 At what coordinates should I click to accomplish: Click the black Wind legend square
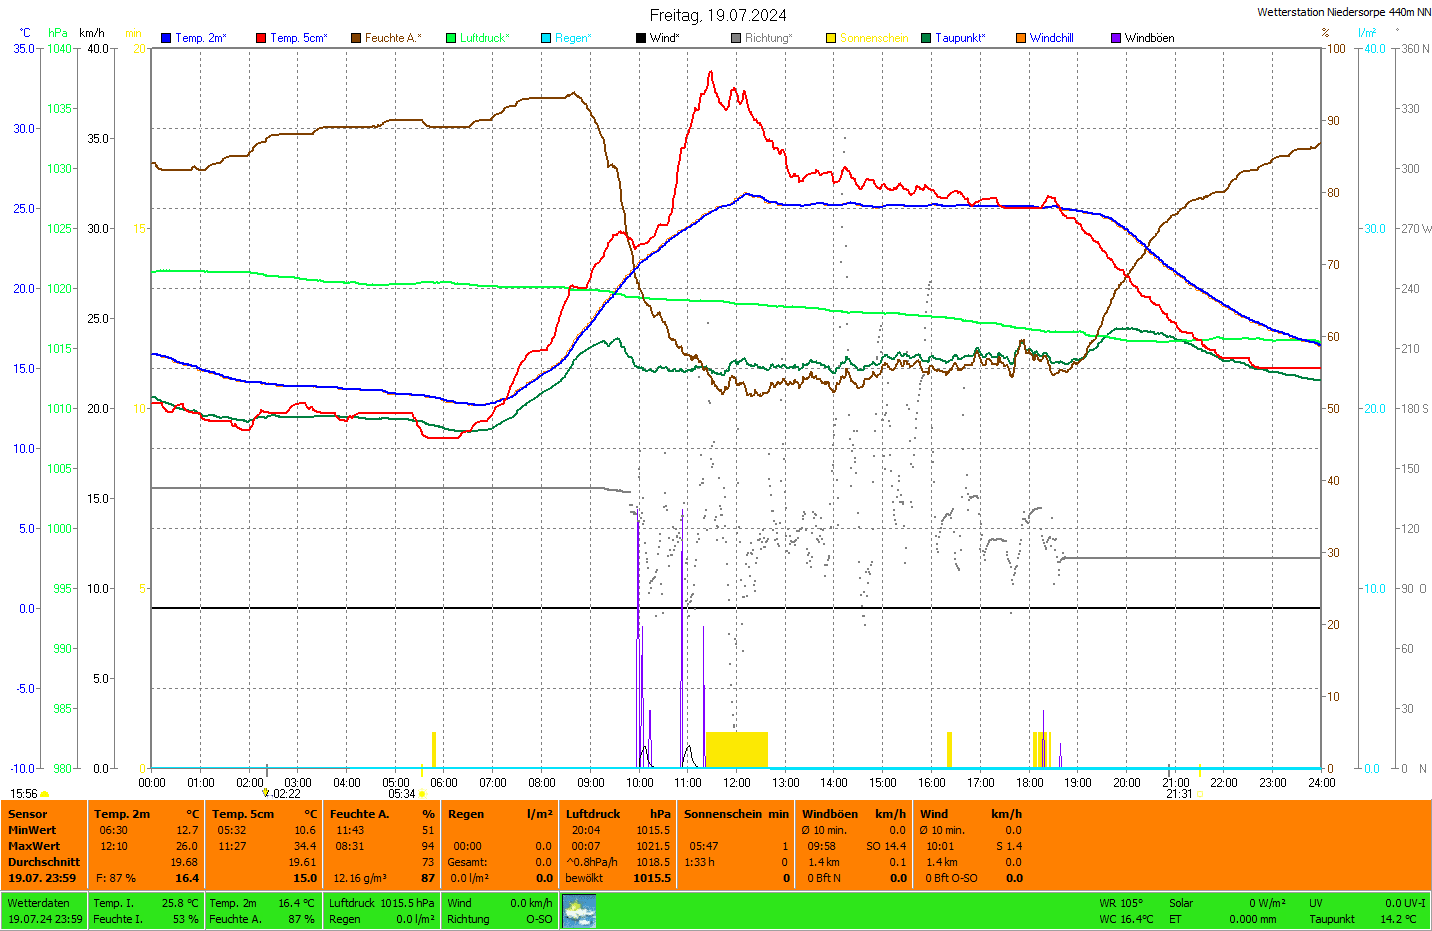641,38
